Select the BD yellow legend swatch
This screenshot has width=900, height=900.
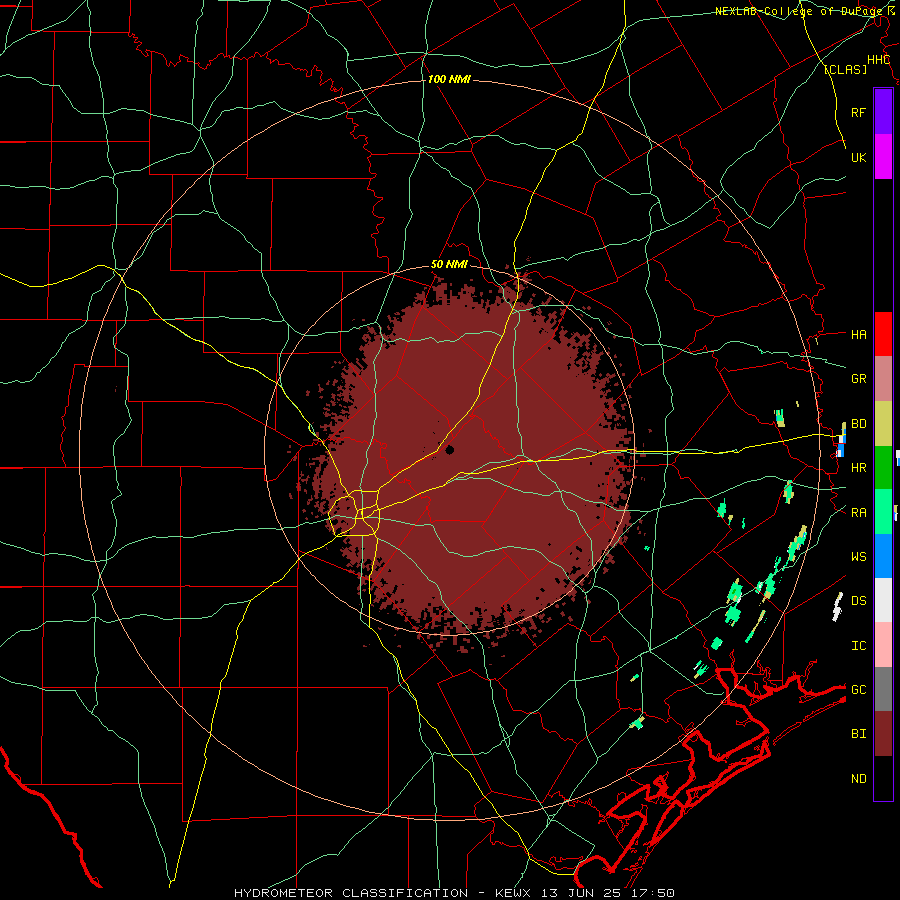point(883,424)
